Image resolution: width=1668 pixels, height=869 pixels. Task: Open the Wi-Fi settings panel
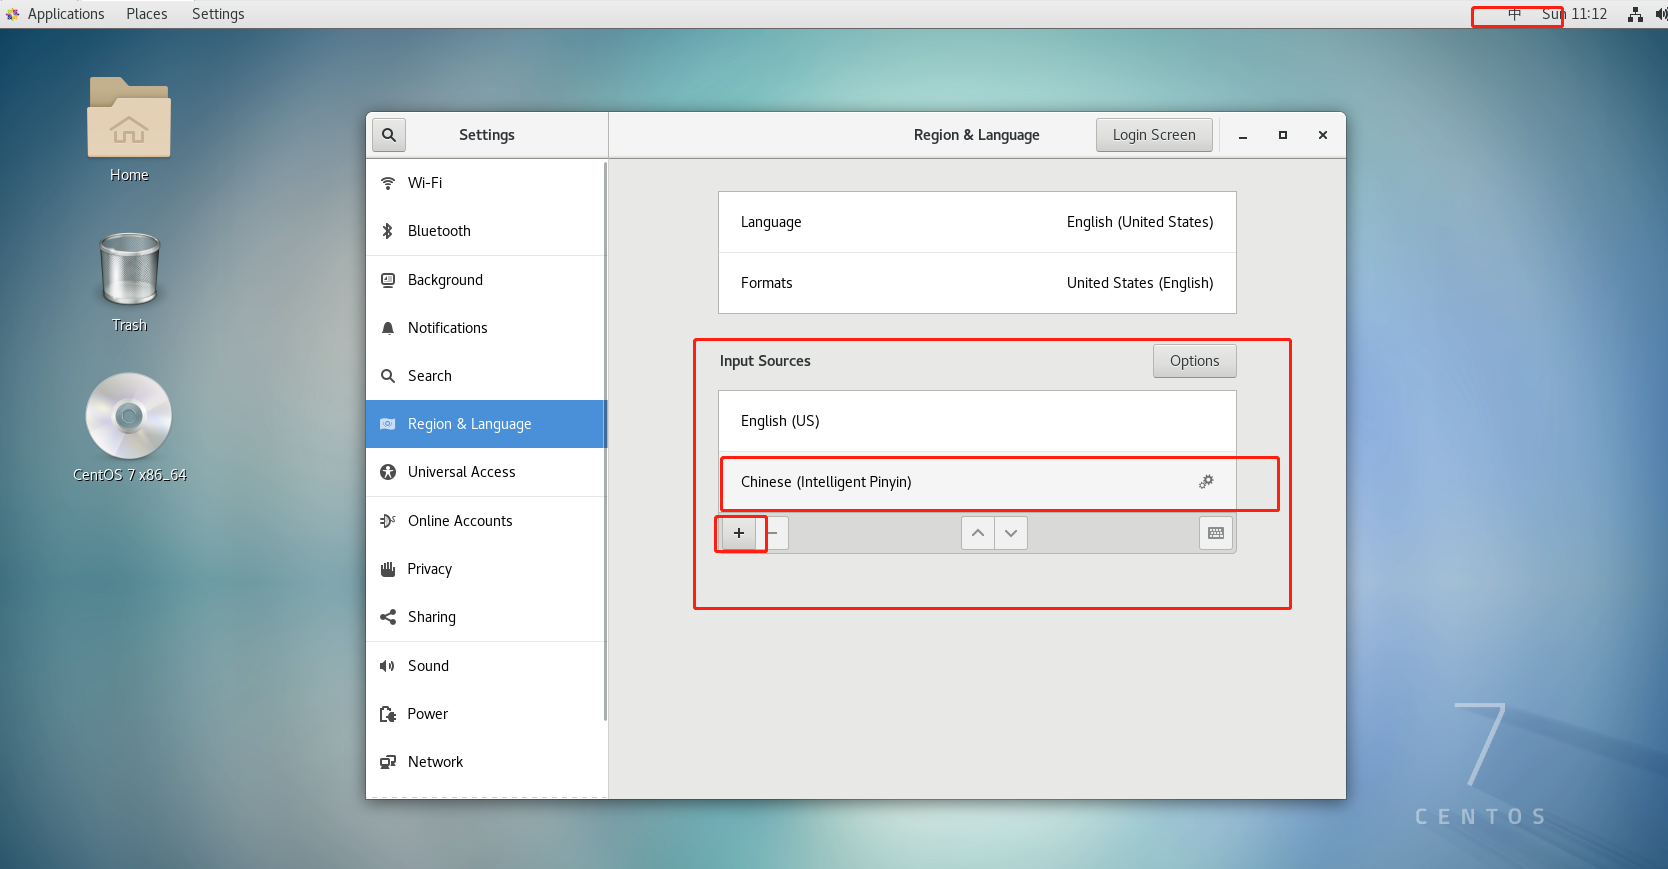[x=486, y=183]
